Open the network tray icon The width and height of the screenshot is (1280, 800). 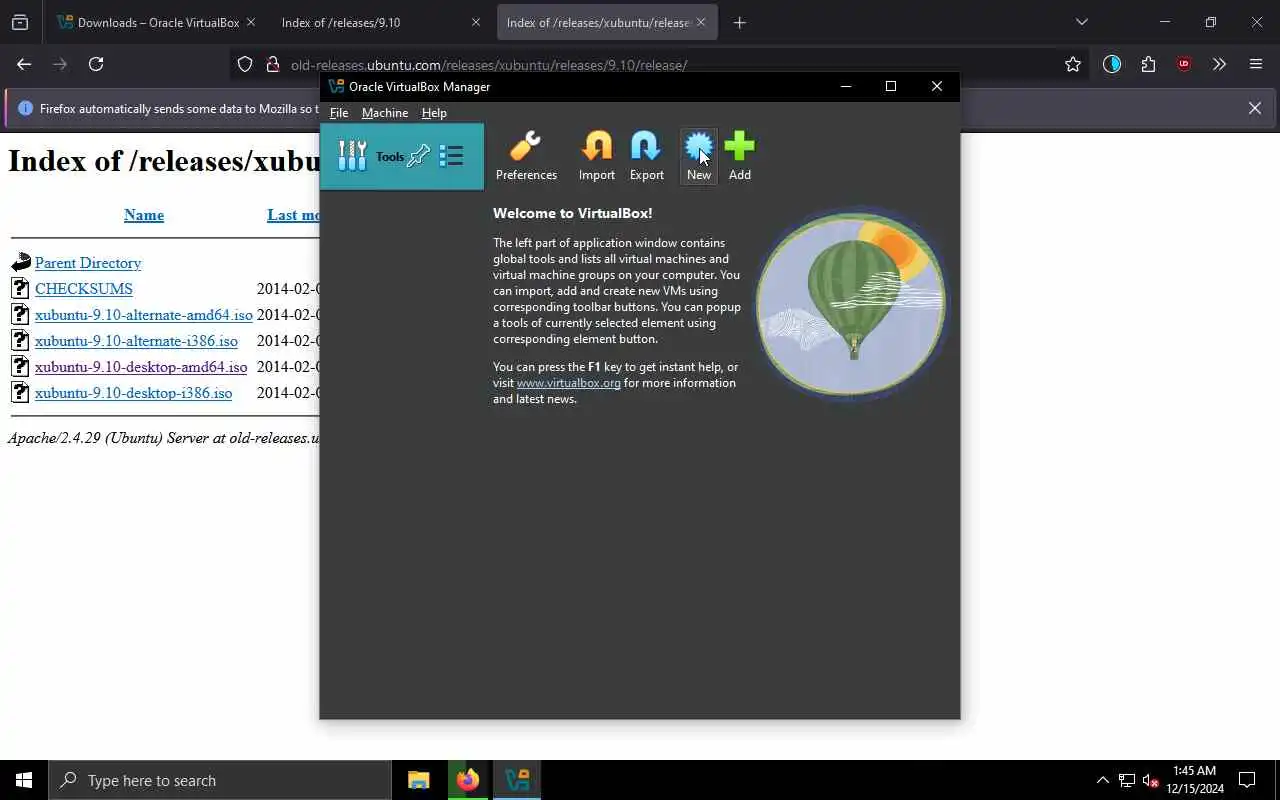[x=1127, y=780]
